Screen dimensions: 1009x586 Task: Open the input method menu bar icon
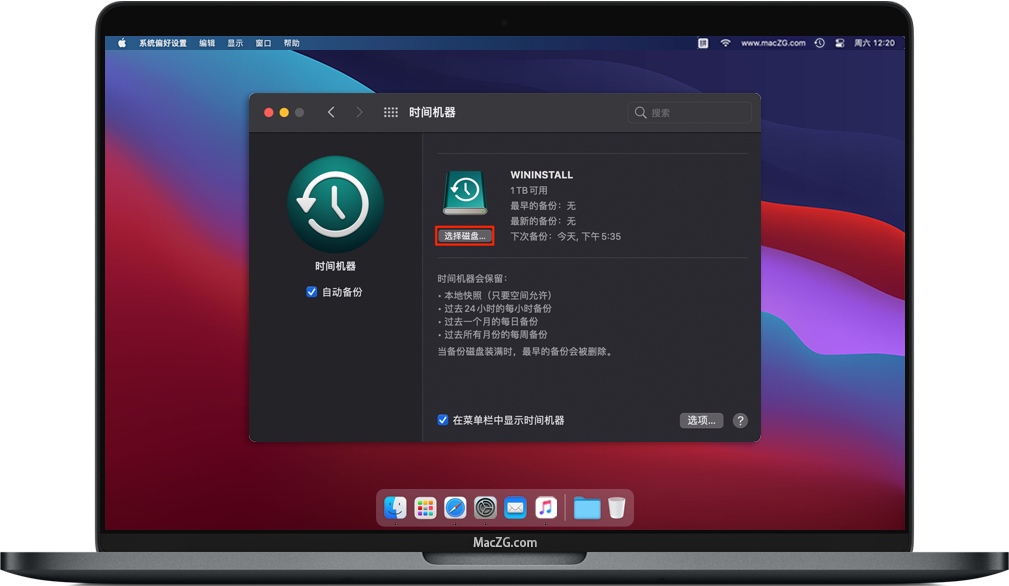point(703,44)
